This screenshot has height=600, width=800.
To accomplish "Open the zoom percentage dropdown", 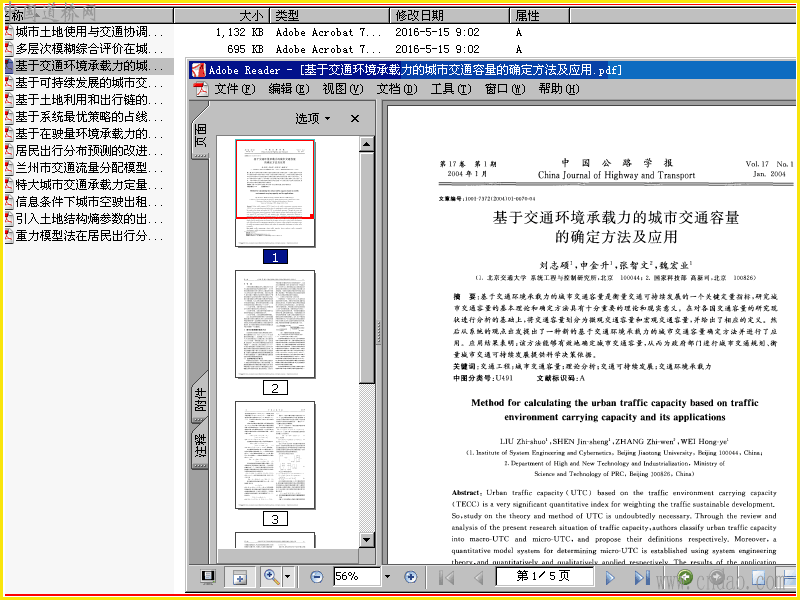I will [387, 577].
